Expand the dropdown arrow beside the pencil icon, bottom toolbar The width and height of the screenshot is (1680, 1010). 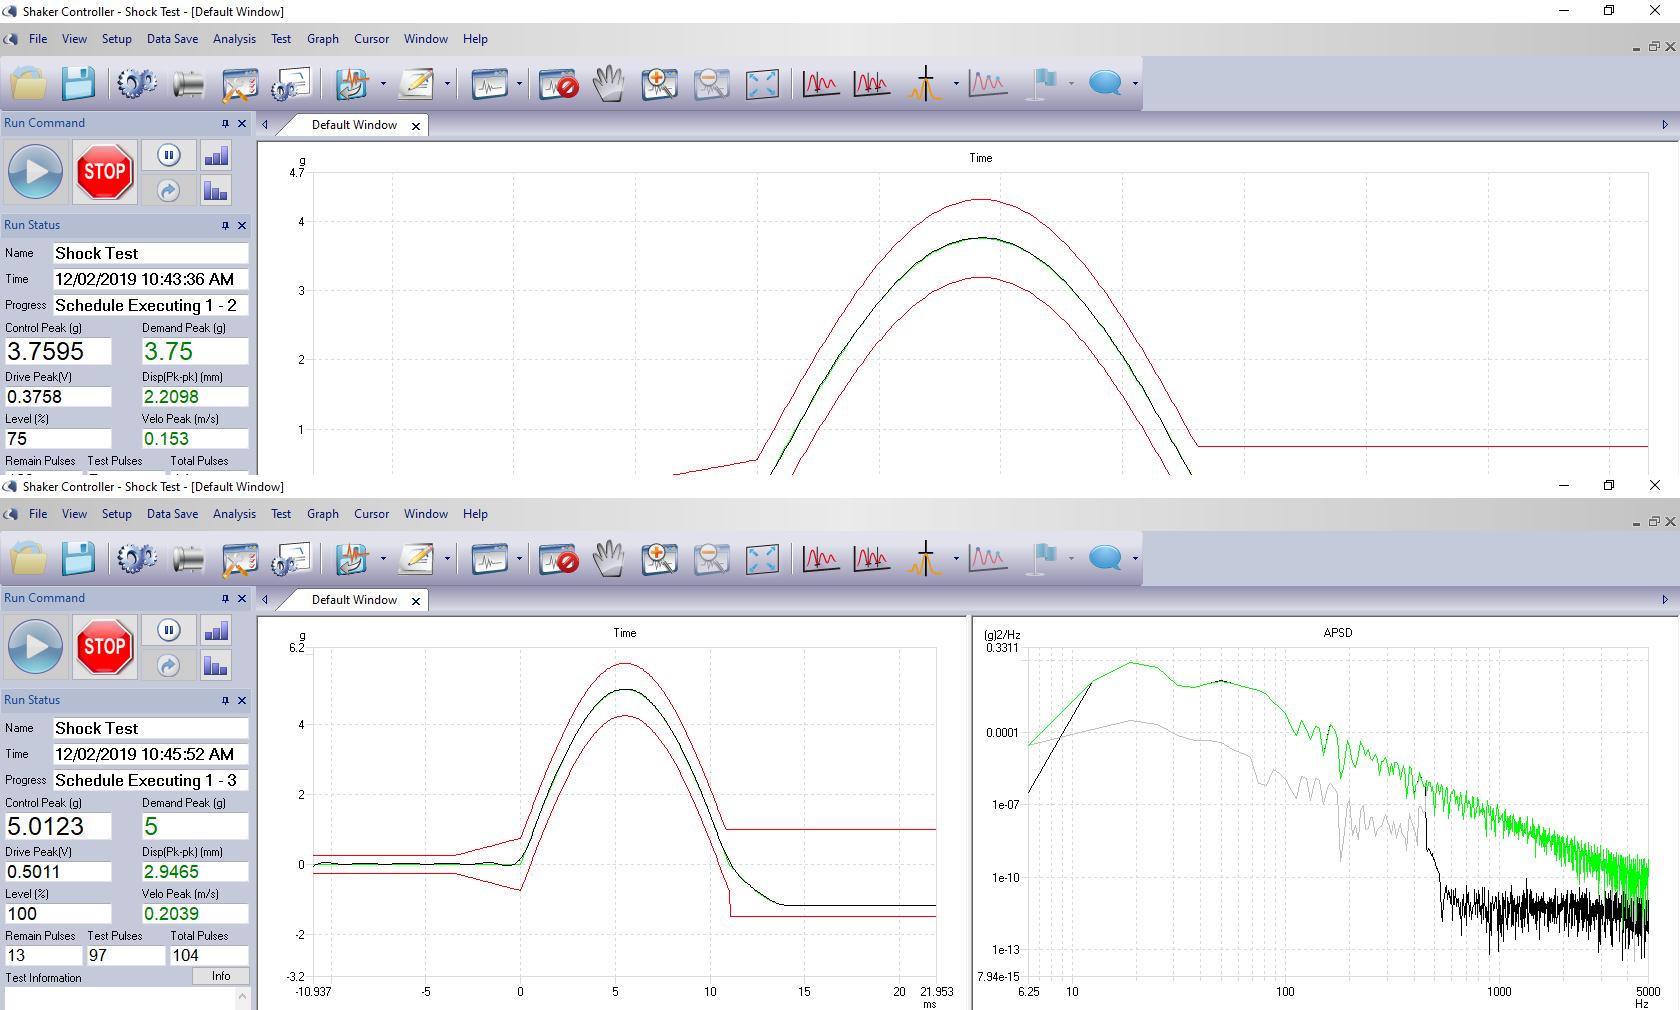click(447, 559)
